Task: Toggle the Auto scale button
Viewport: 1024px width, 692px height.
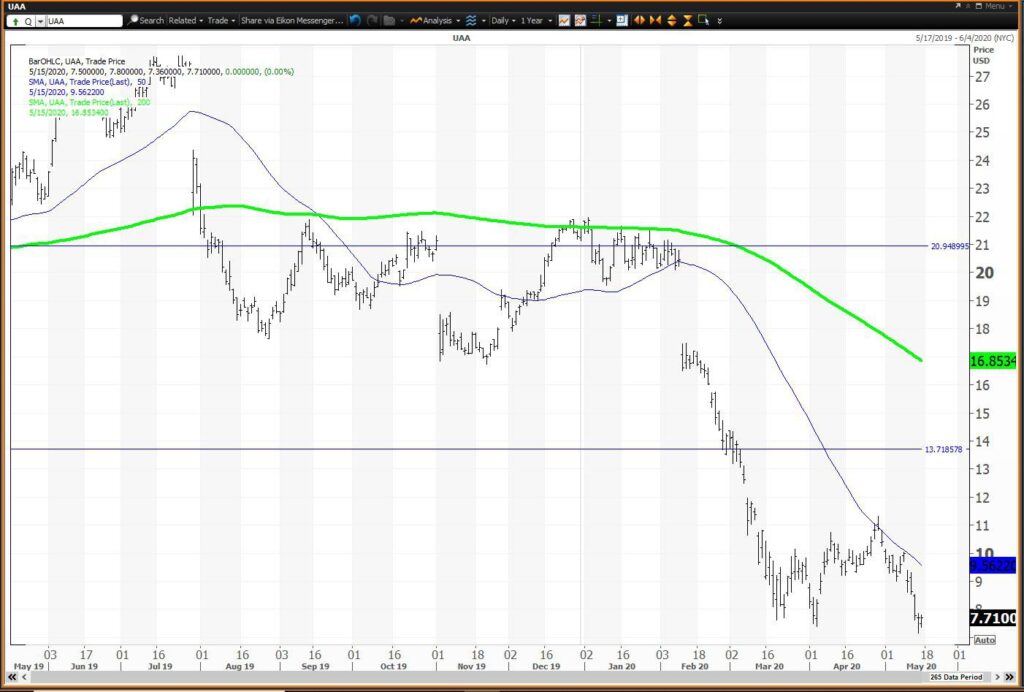Action: (984, 640)
